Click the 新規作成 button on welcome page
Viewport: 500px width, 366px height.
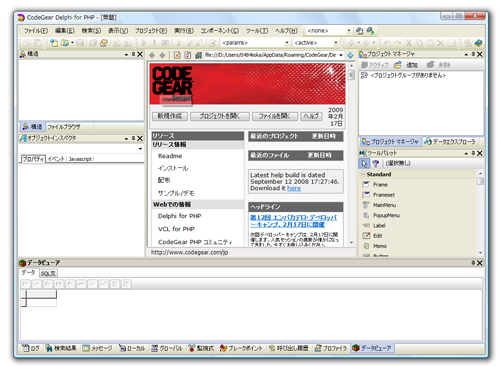point(169,116)
